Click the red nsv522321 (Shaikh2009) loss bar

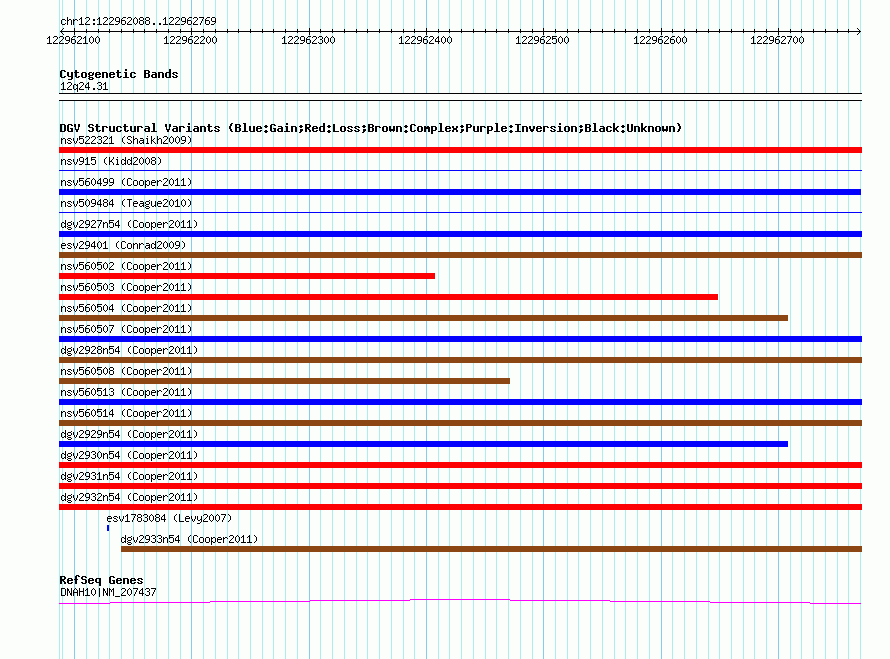tap(460, 150)
